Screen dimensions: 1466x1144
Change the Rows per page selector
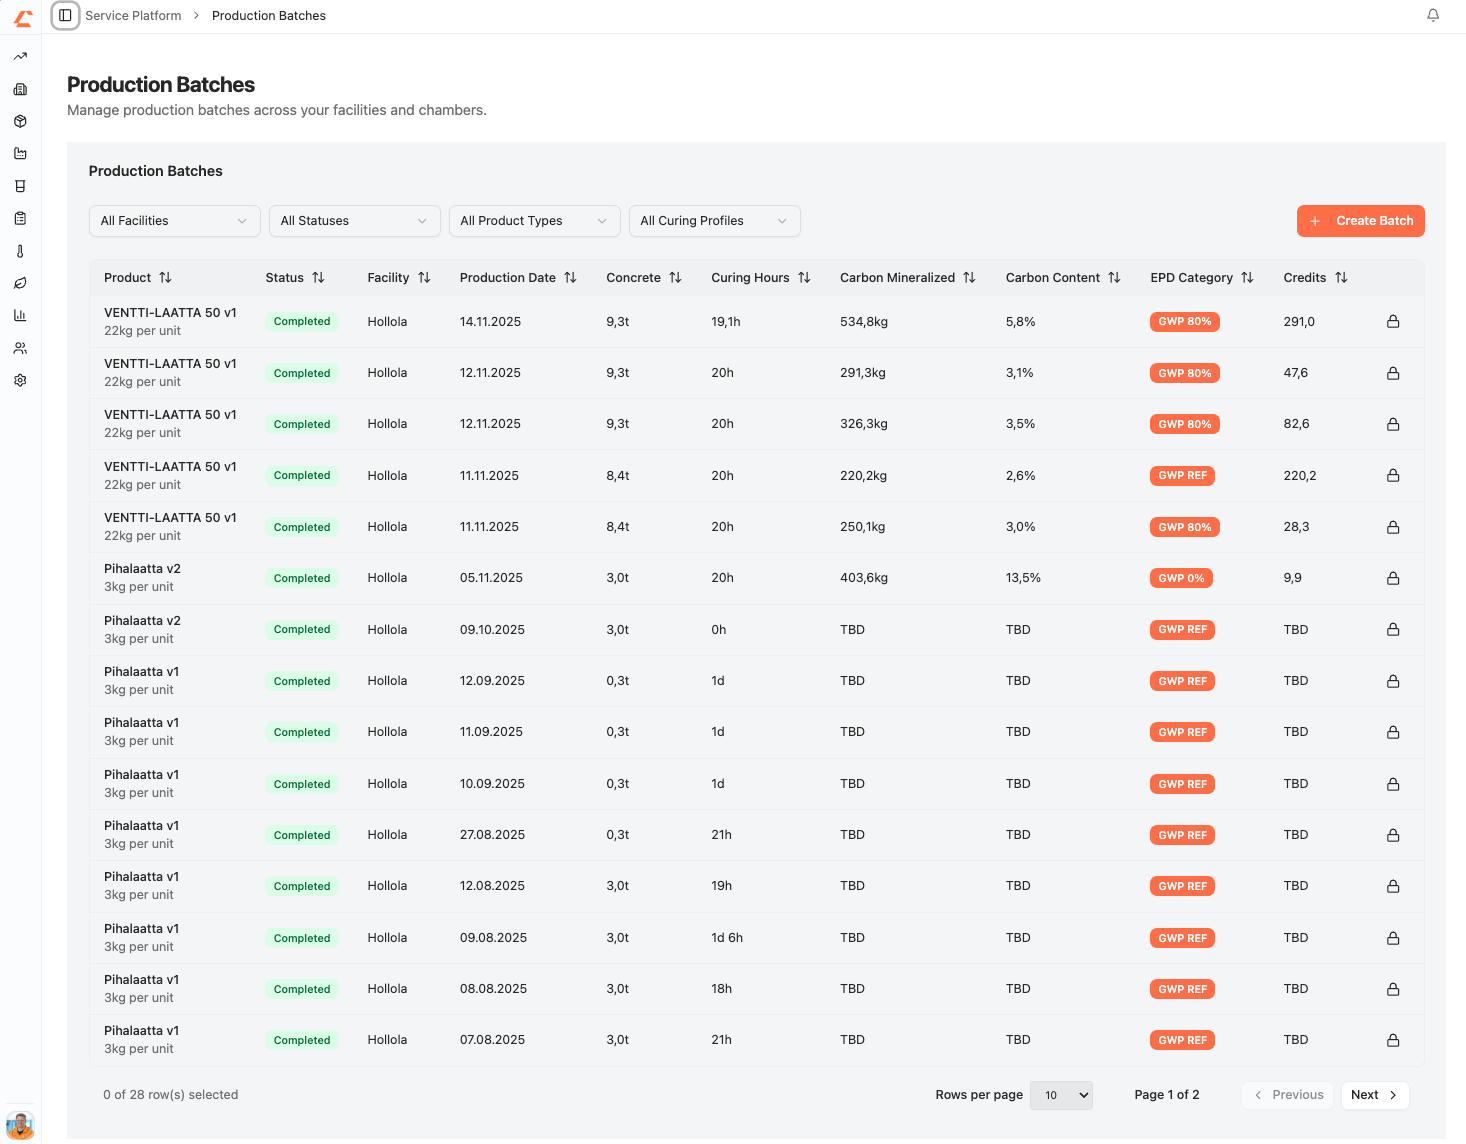coord(1061,1095)
